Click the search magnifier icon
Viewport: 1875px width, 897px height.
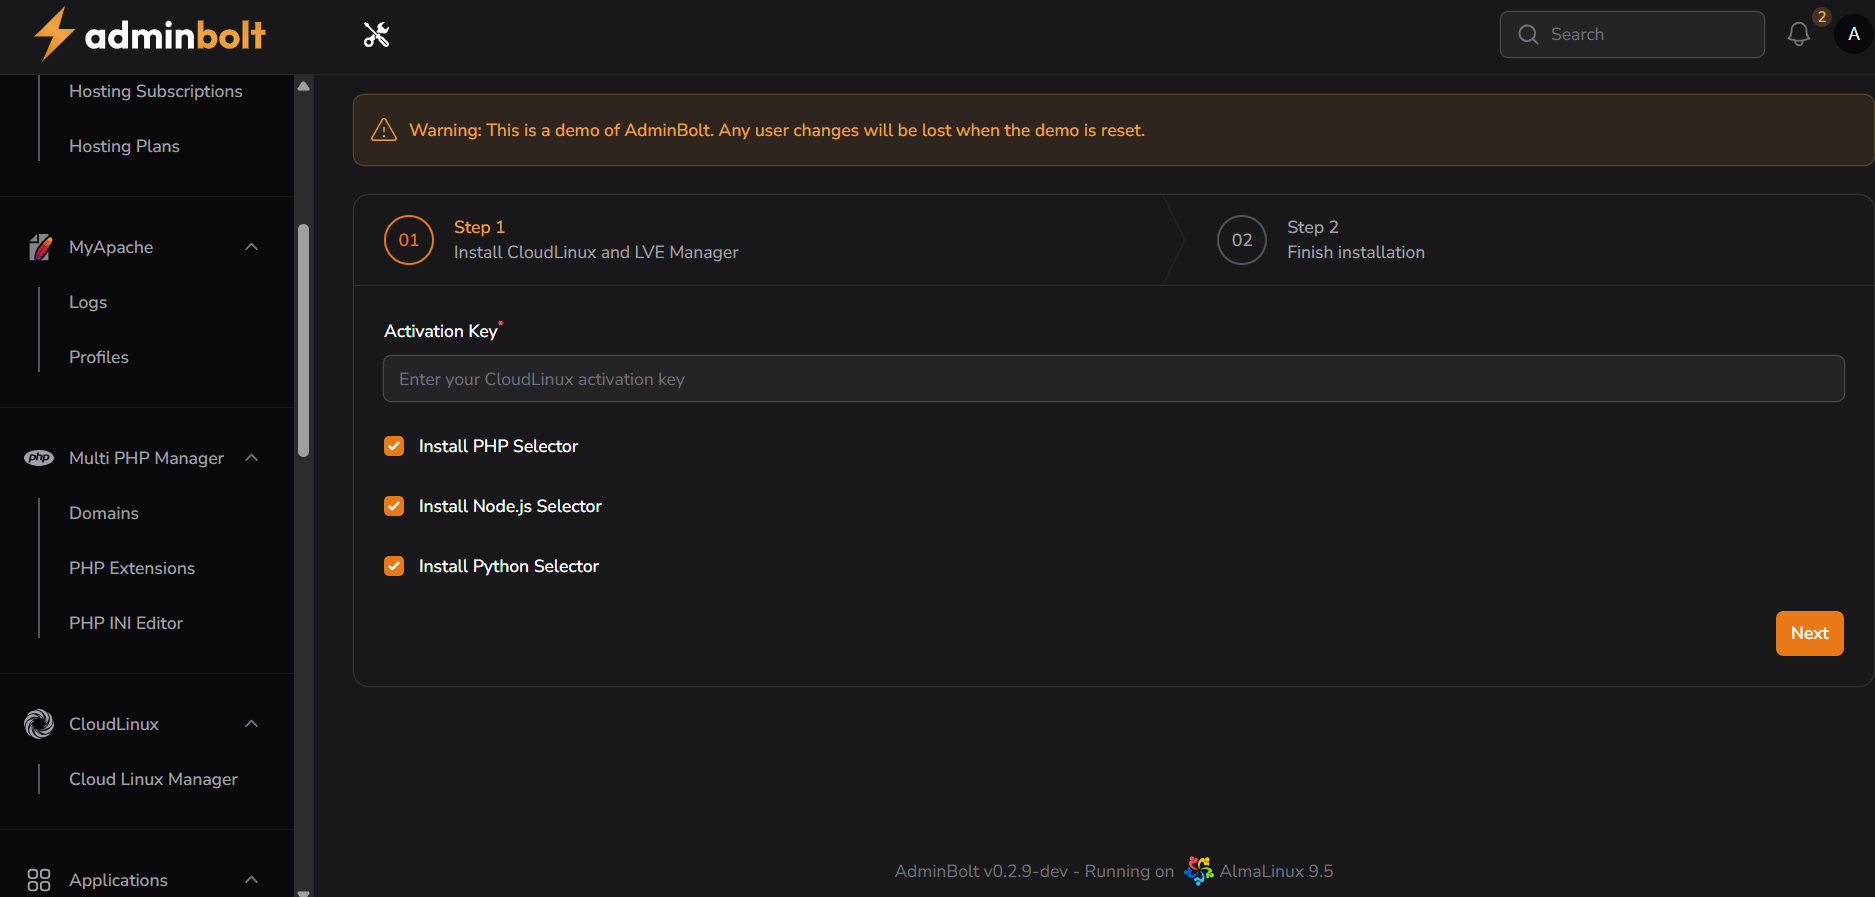point(1528,35)
